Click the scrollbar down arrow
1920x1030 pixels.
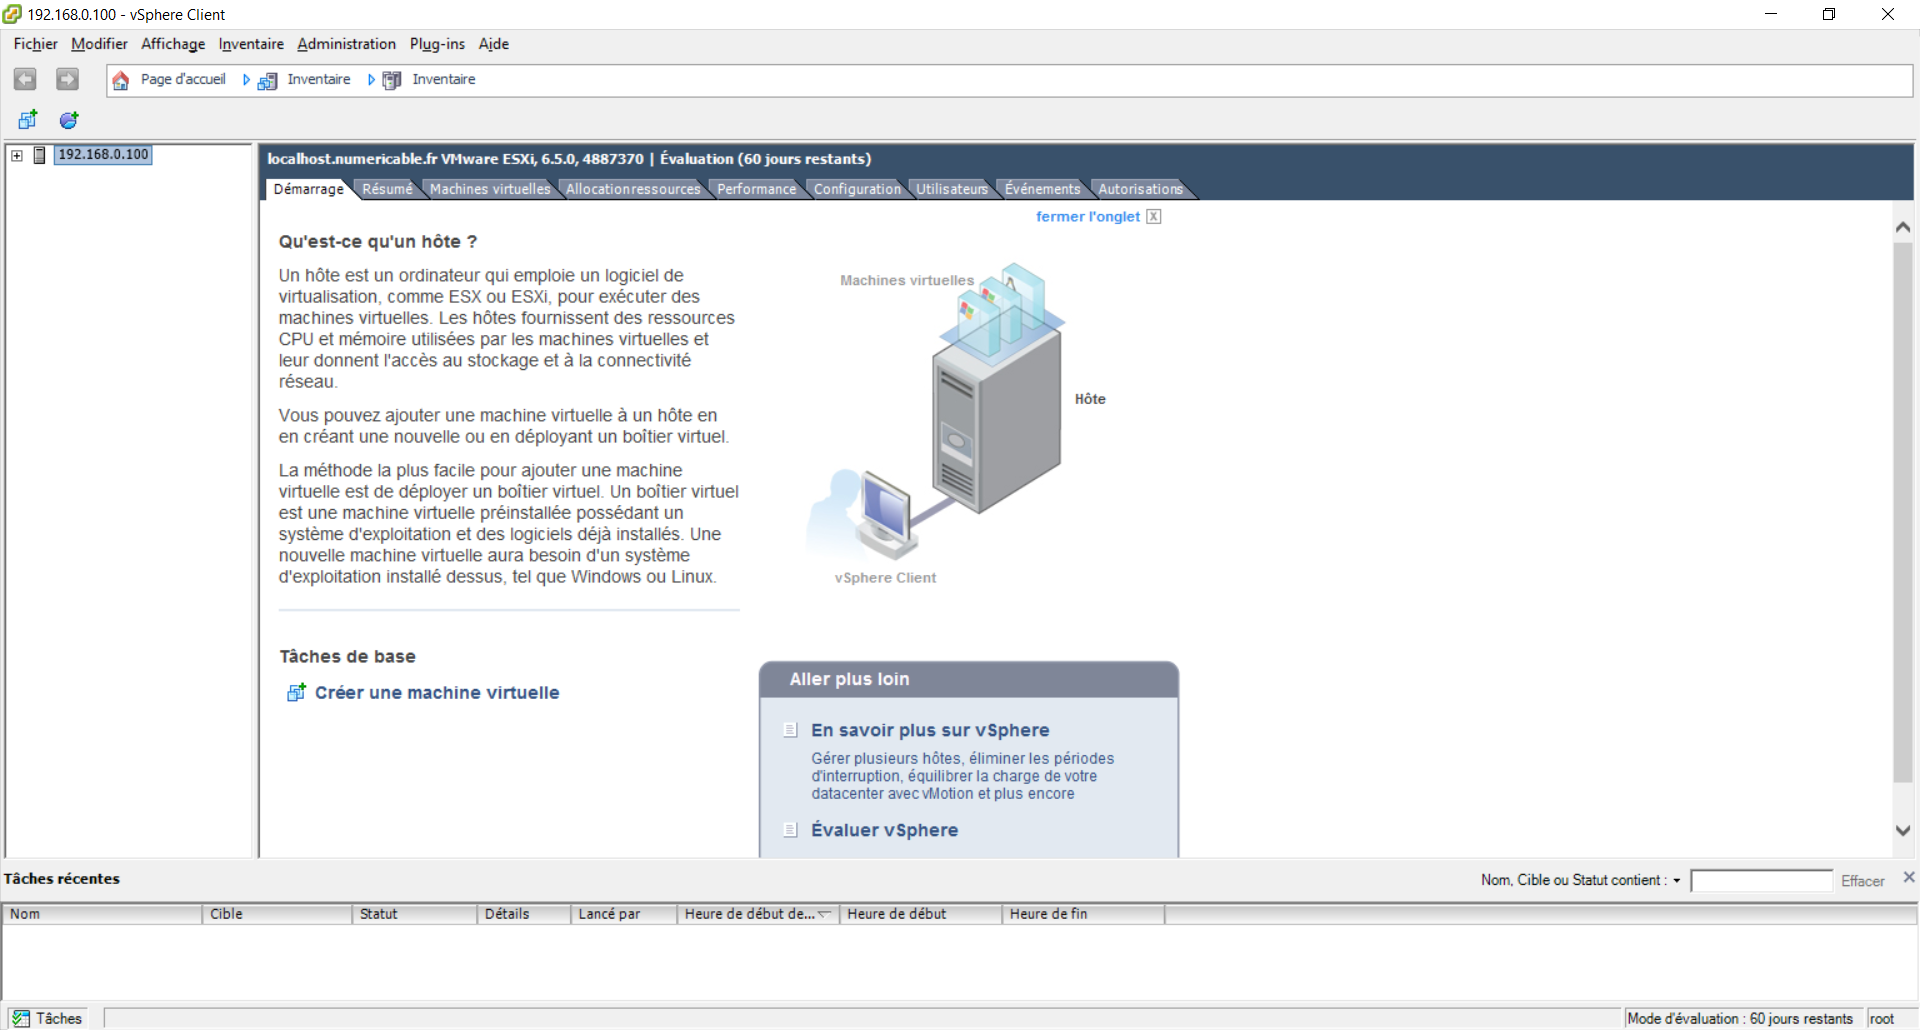pyautogui.click(x=1903, y=830)
